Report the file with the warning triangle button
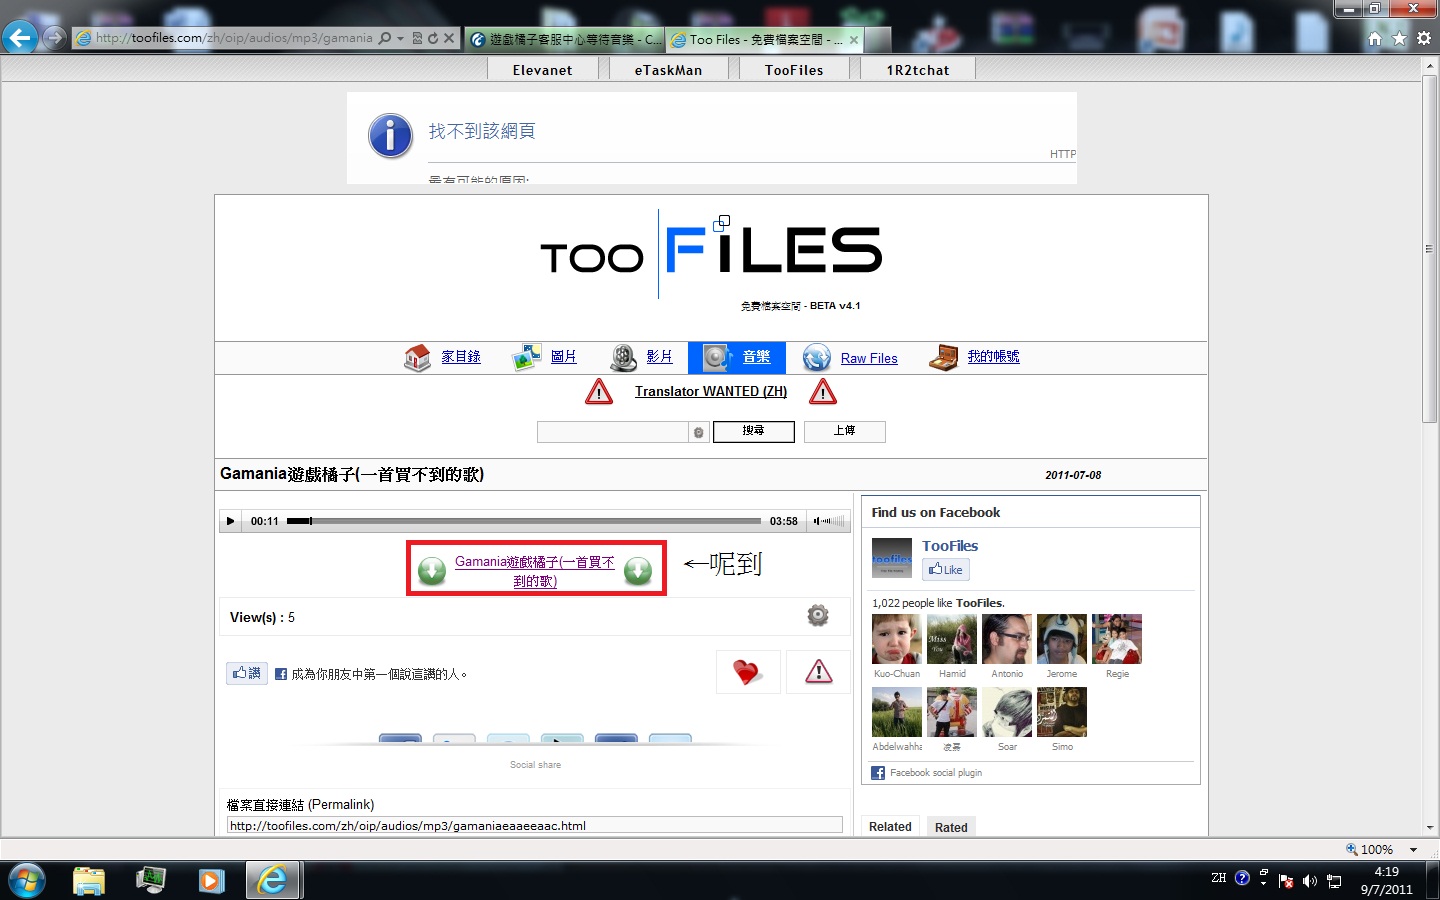This screenshot has width=1440, height=900. [x=818, y=671]
